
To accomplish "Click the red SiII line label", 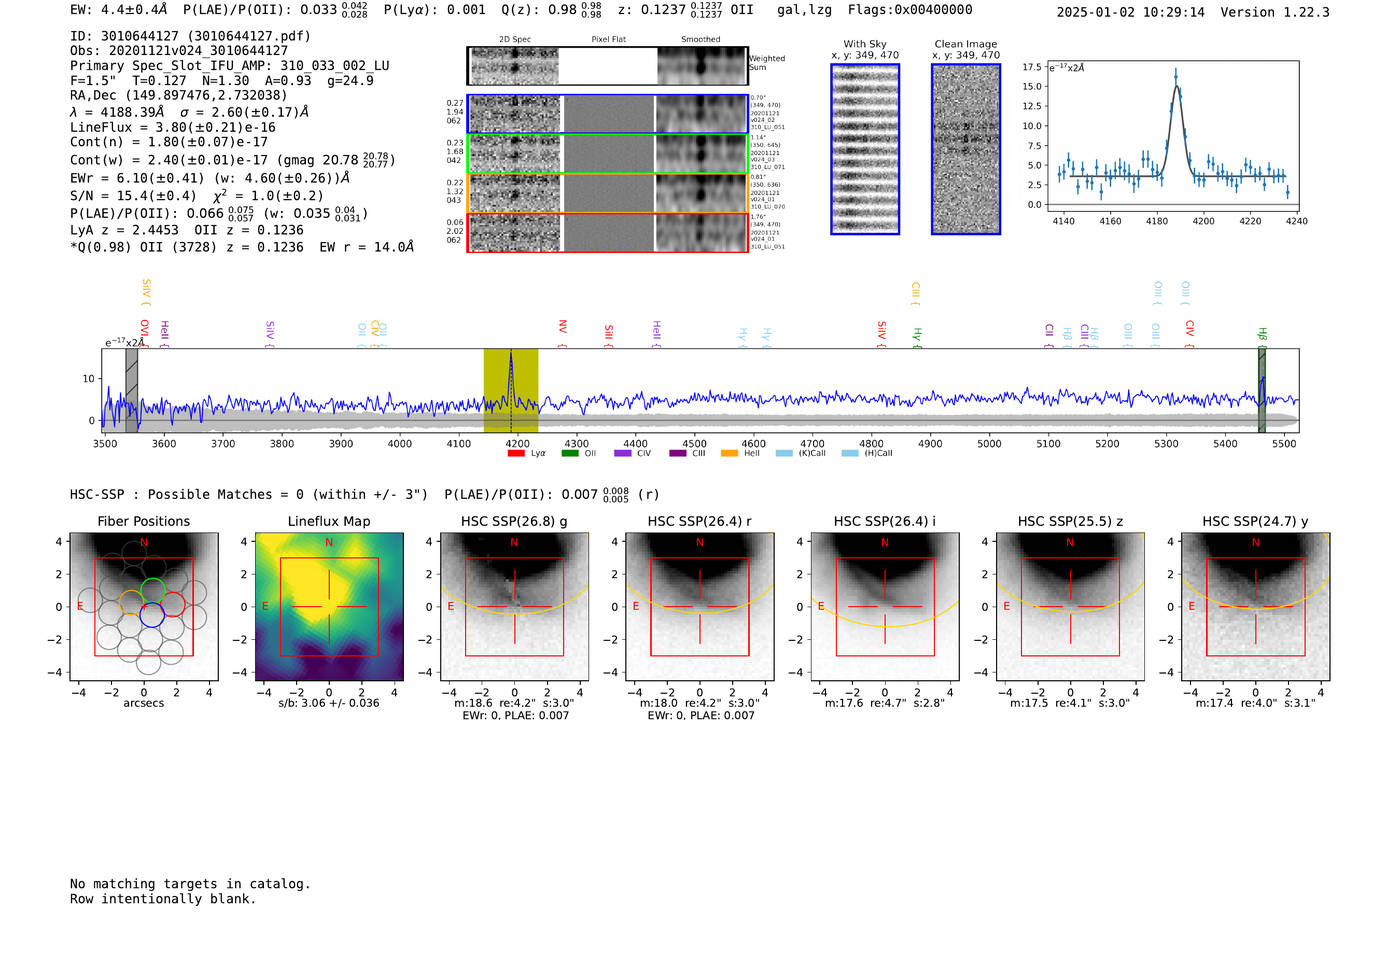I will (609, 331).
